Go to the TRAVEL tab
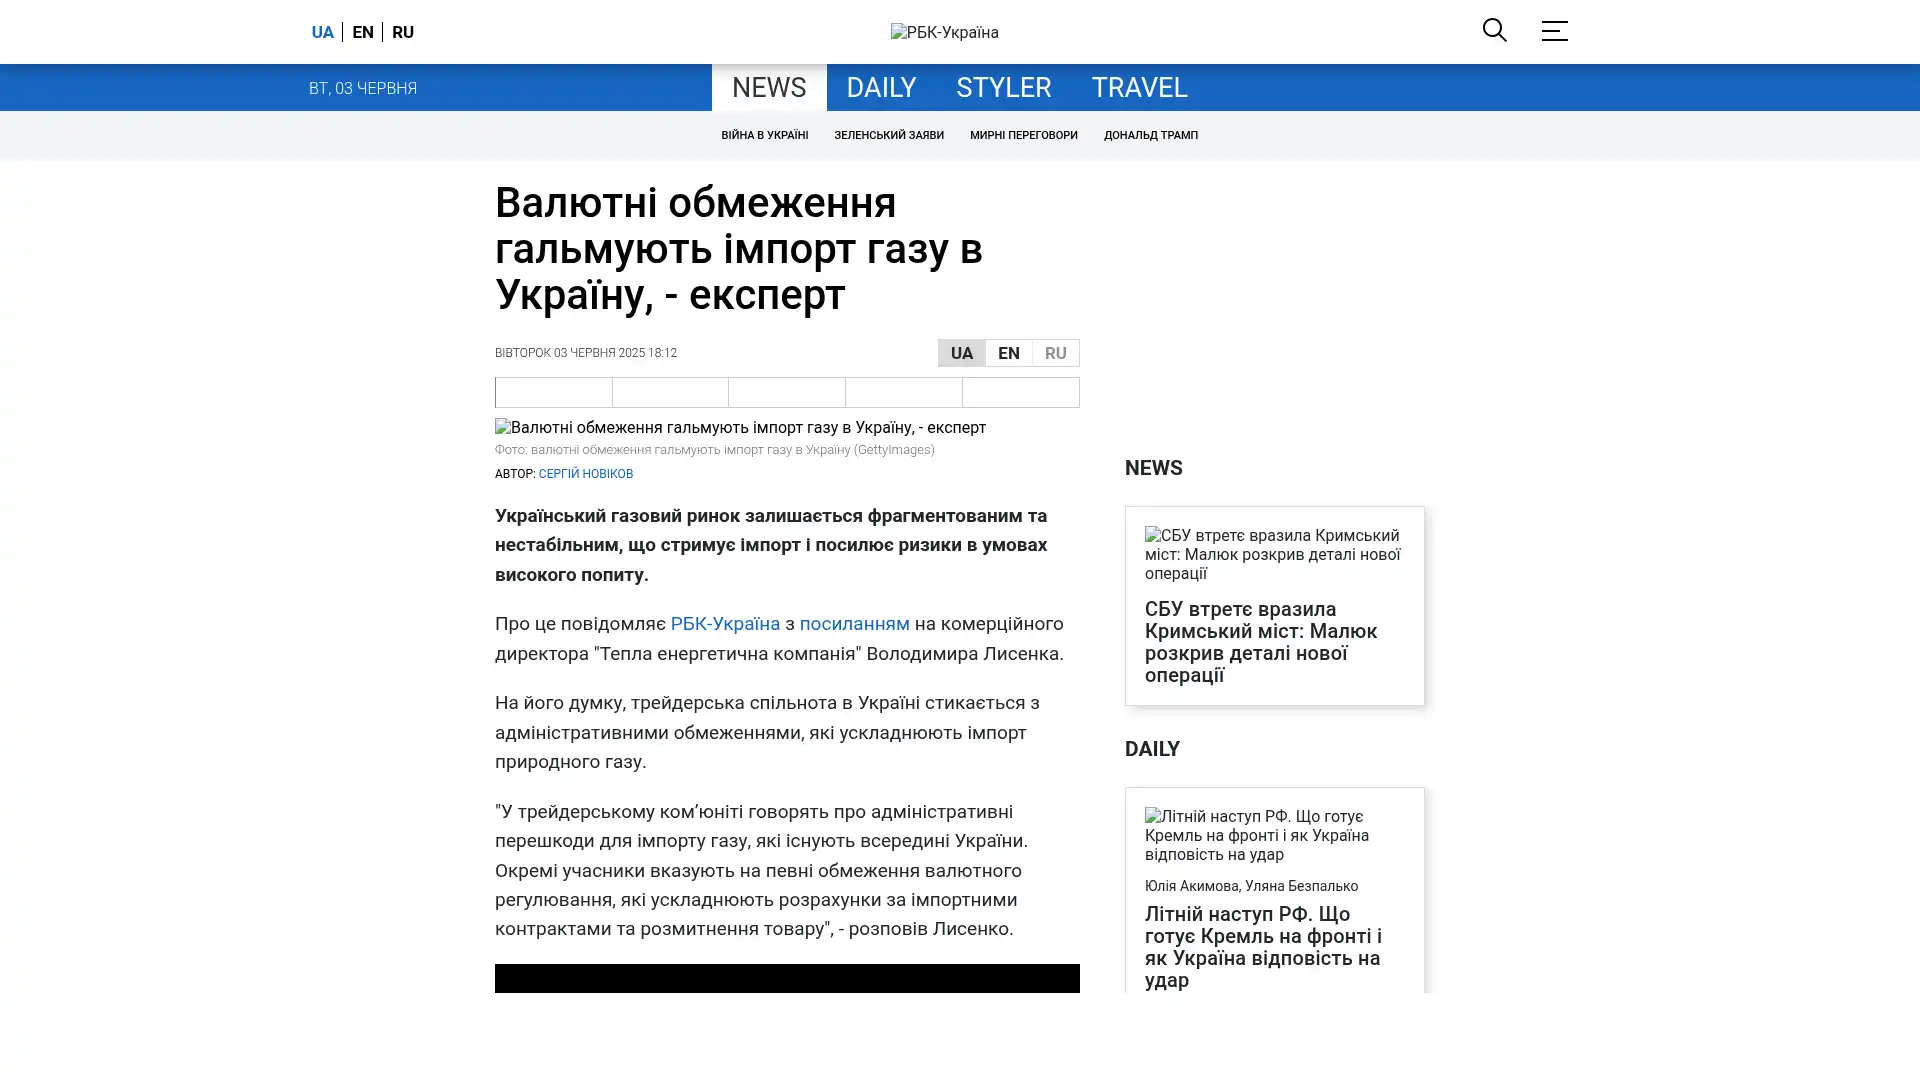 click(1138, 87)
